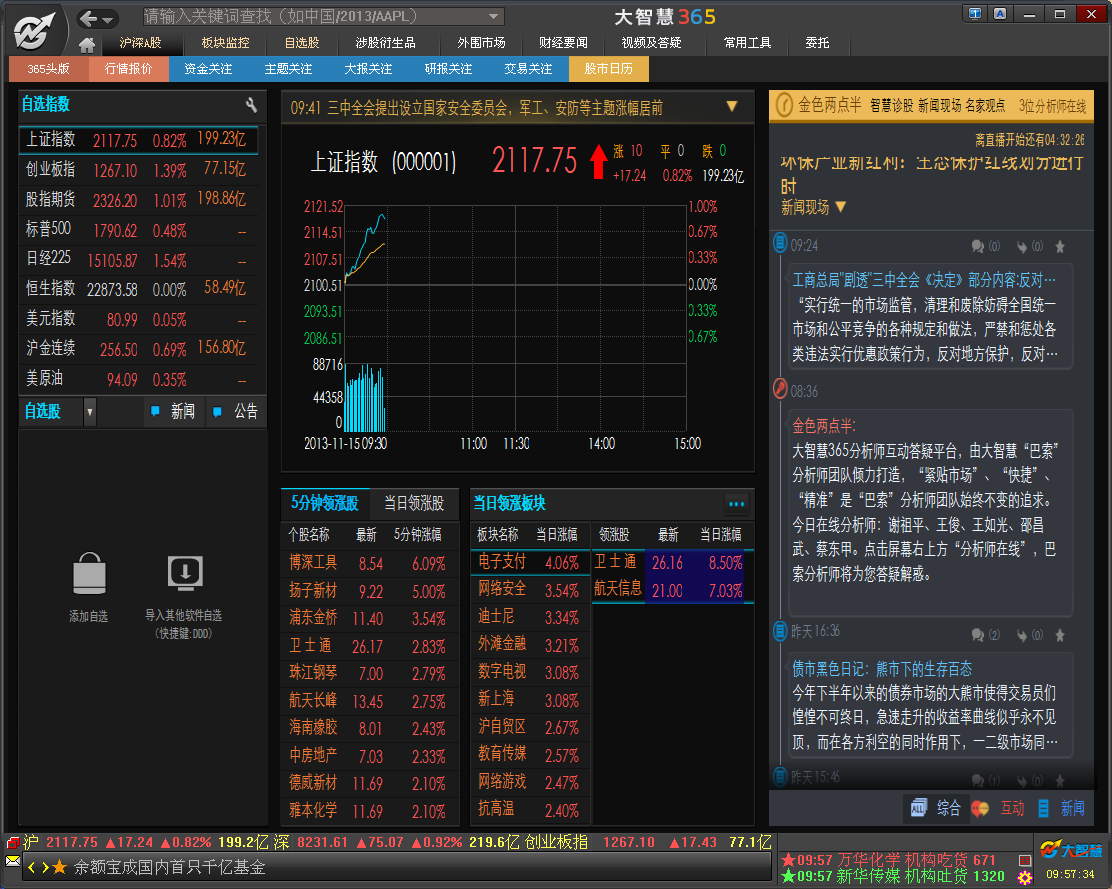Click the three-dots icon in 当日领涨板块
This screenshot has height=889, width=1112.
click(x=736, y=504)
